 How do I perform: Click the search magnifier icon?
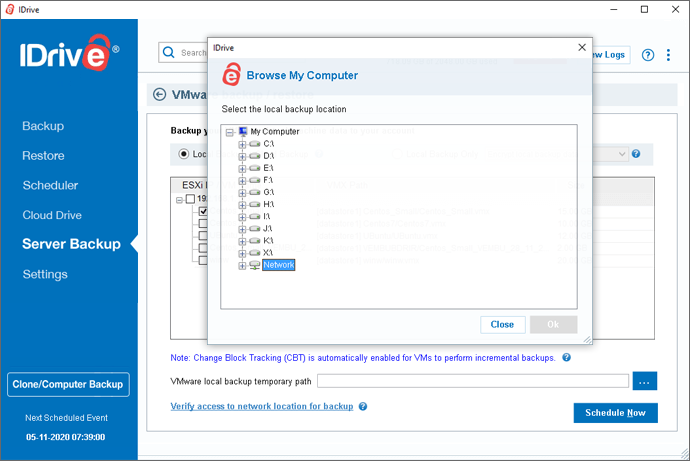(x=169, y=52)
